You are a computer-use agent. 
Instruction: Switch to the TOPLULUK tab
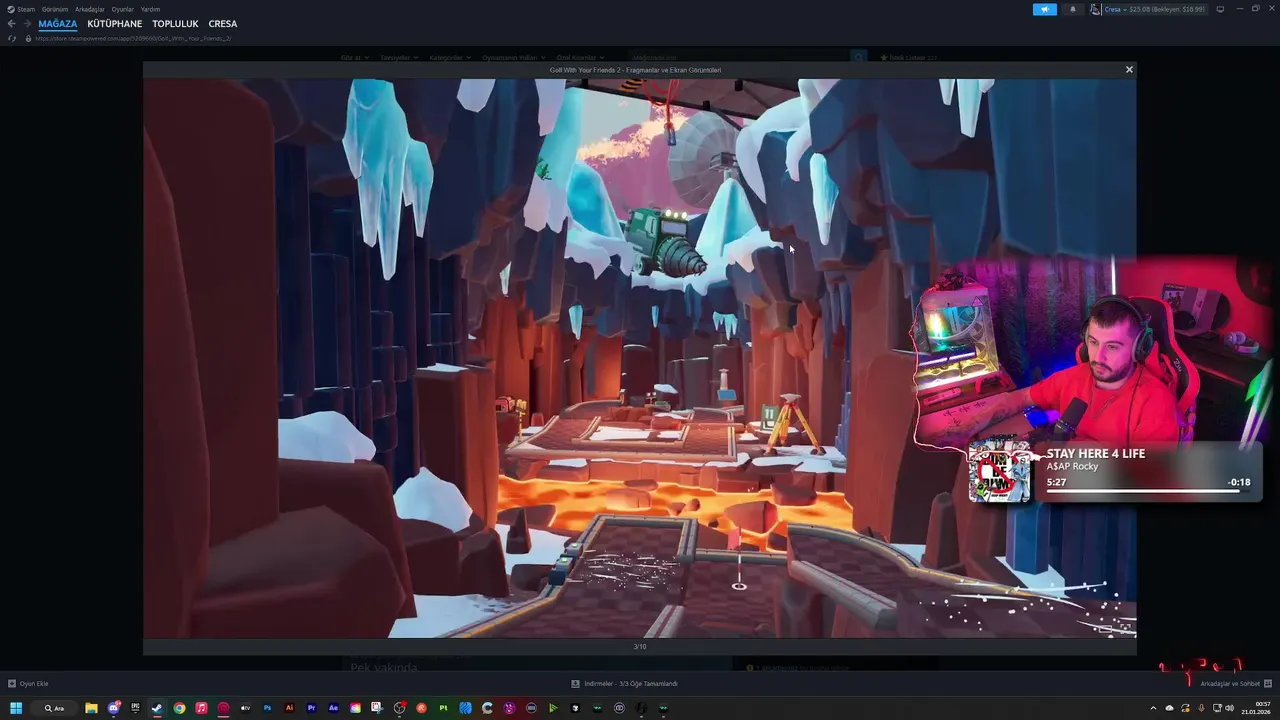point(175,24)
